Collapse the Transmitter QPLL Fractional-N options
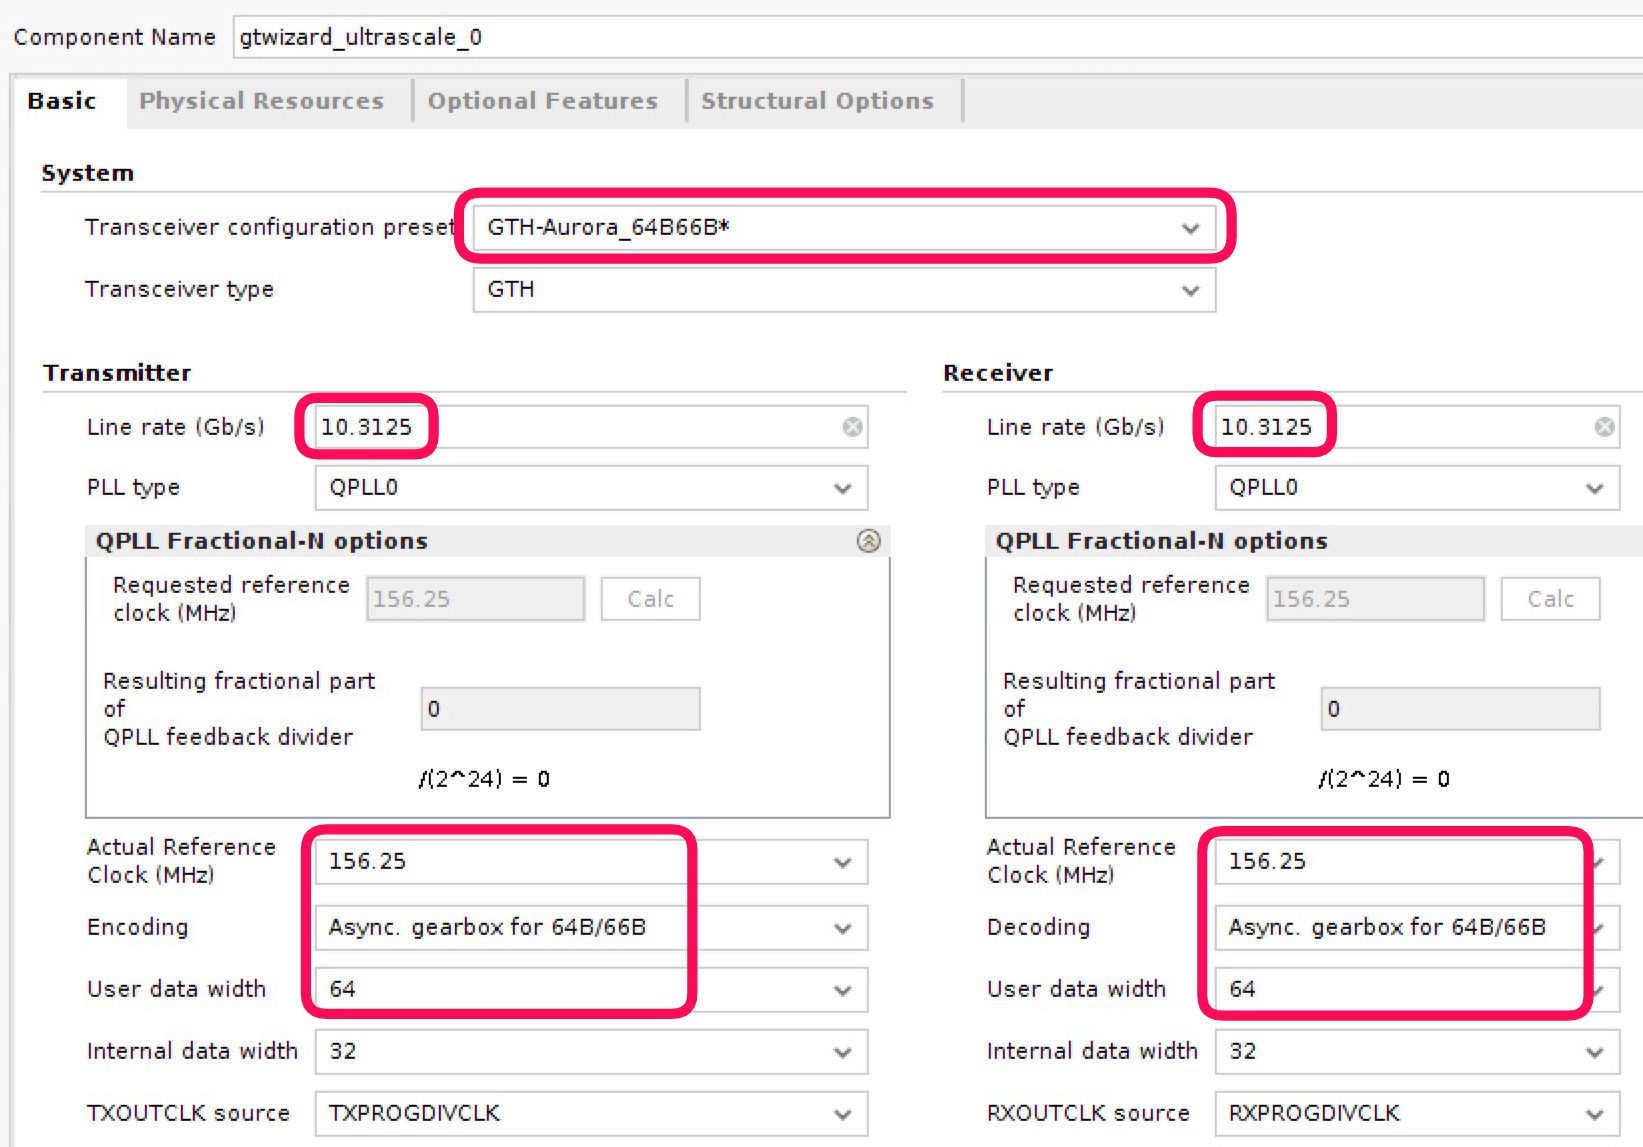The image size is (1643, 1147). click(868, 541)
